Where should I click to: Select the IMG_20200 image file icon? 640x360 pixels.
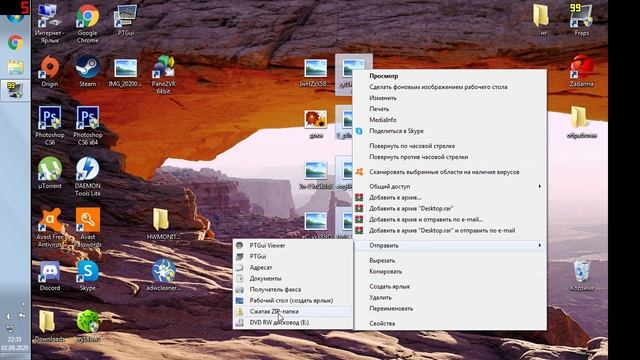125,73
